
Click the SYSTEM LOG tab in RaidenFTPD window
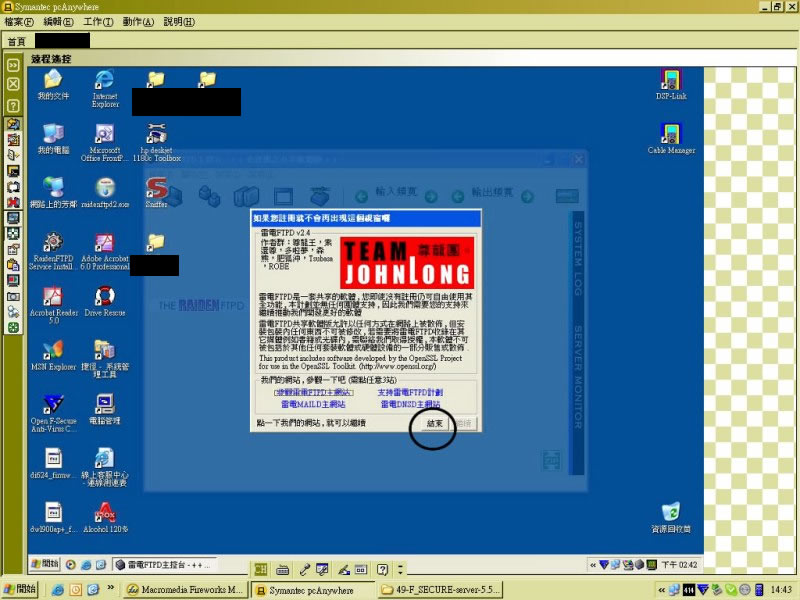pyautogui.click(x=578, y=258)
